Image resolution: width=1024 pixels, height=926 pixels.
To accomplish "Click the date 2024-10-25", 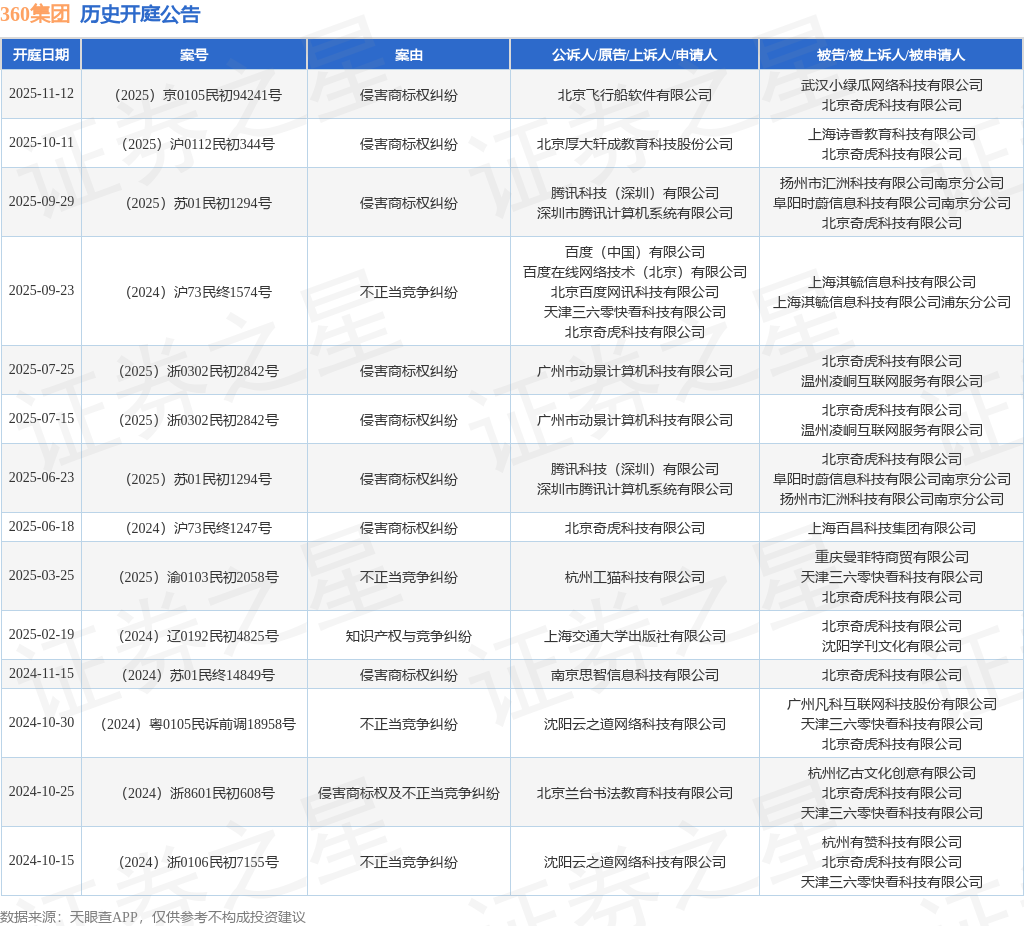I will pos(41,791).
